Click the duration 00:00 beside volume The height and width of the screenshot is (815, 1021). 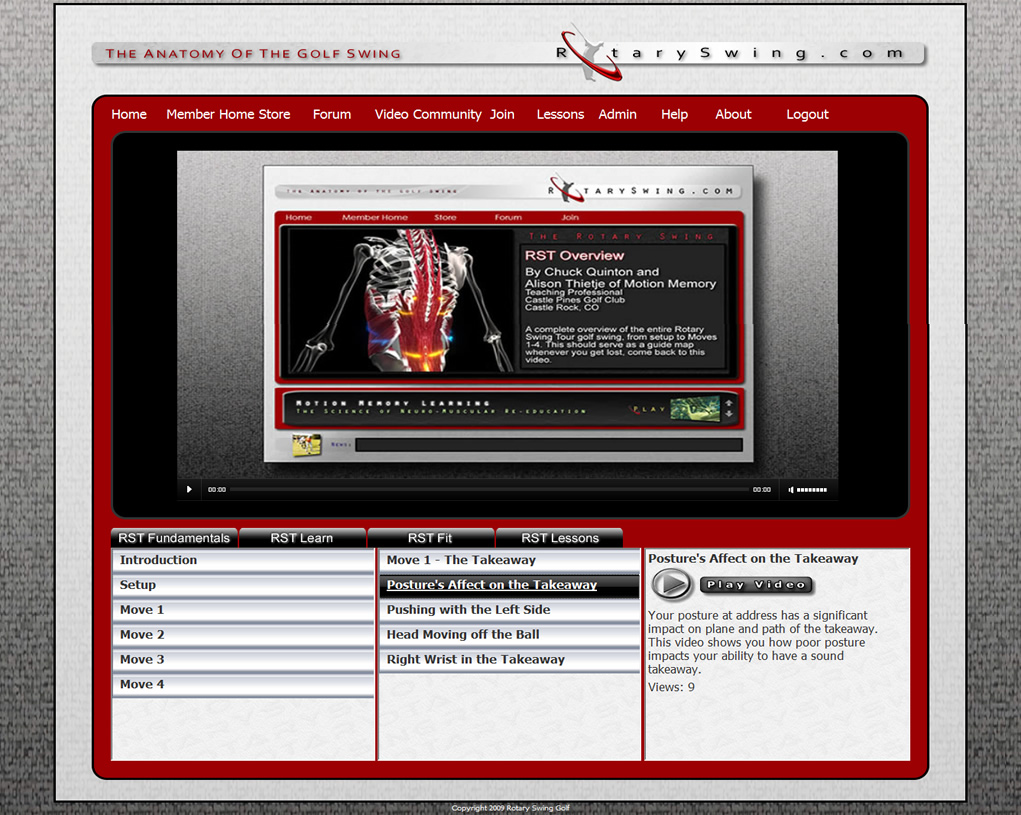click(x=762, y=490)
